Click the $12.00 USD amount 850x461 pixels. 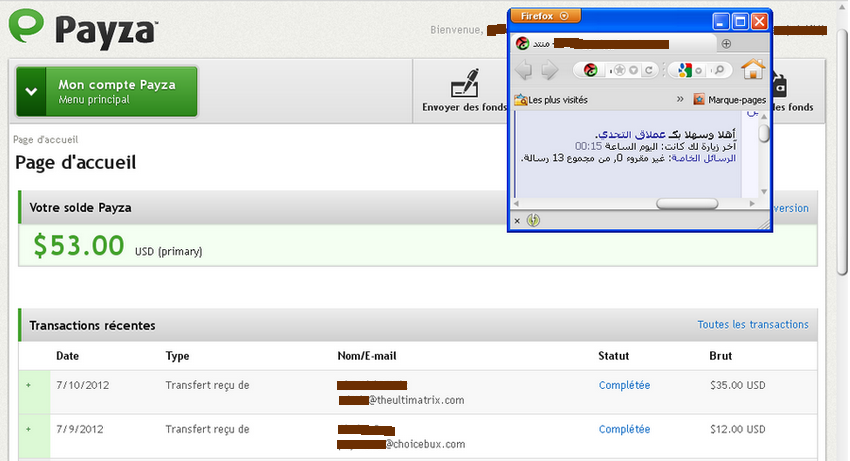[737, 429]
